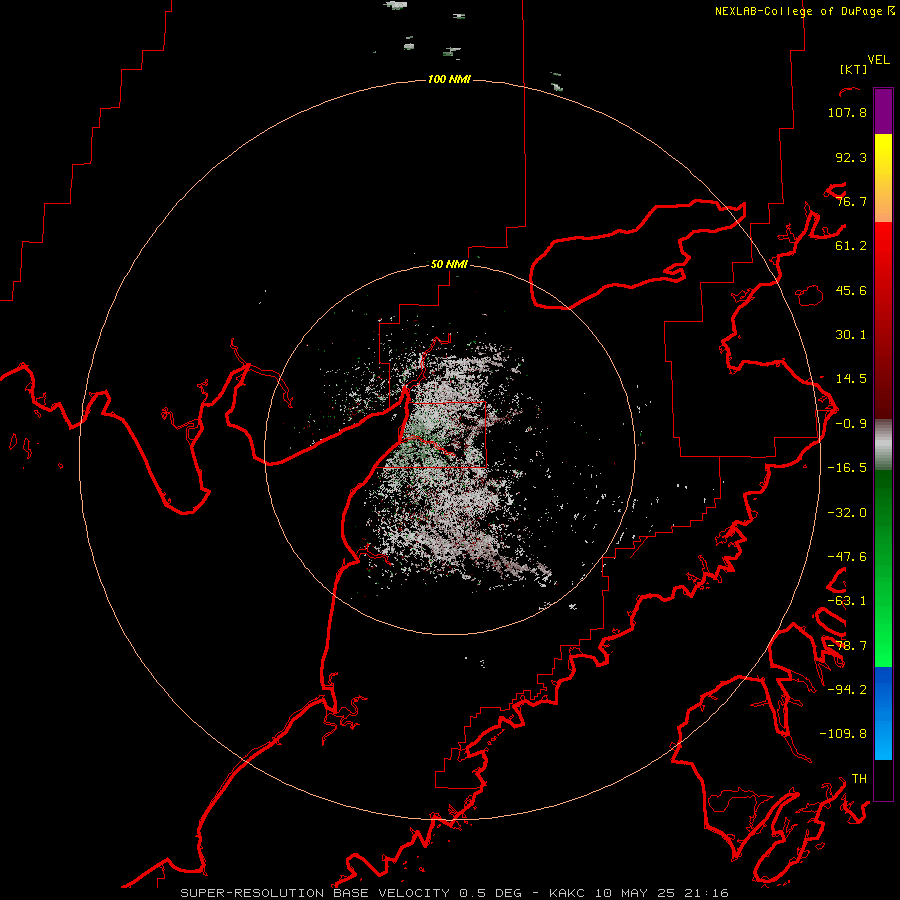Click the -78.7 velocity scale value
Screen dimensions: 900x900
(x=847, y=646)
